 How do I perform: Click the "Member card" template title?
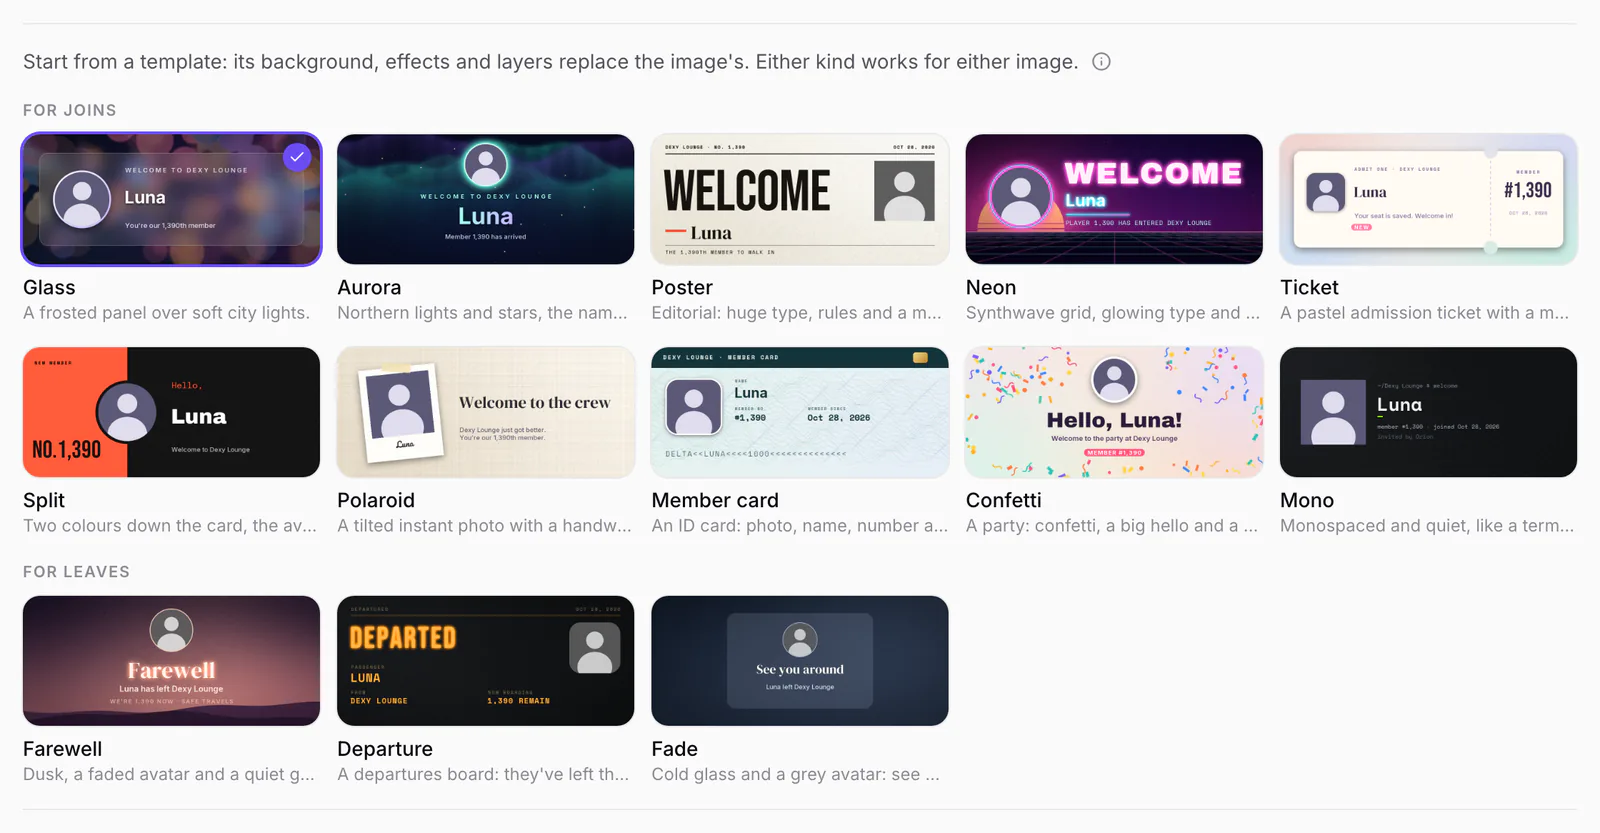[715, 501]
